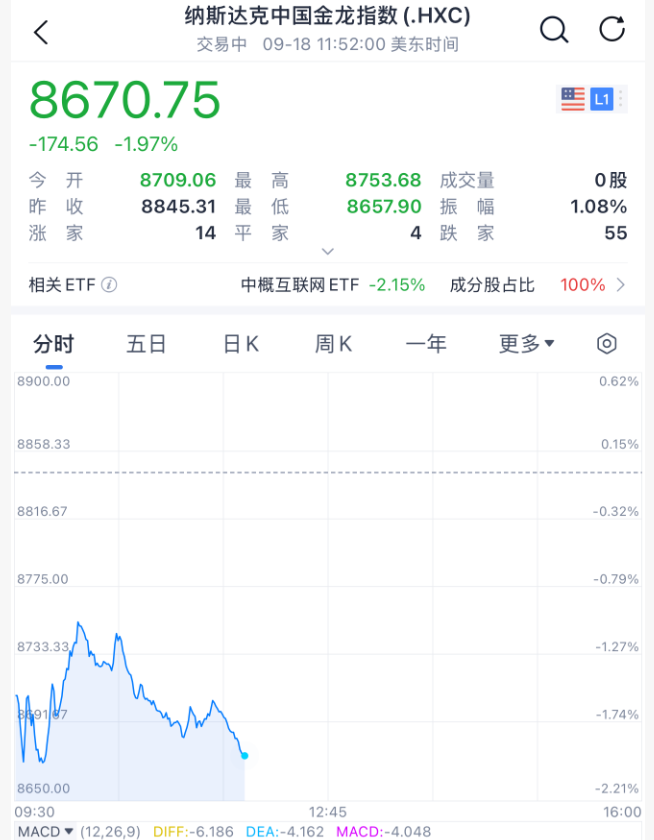Switch to the 日K chart tab
The image size is (654, 840).
point(240,344)
